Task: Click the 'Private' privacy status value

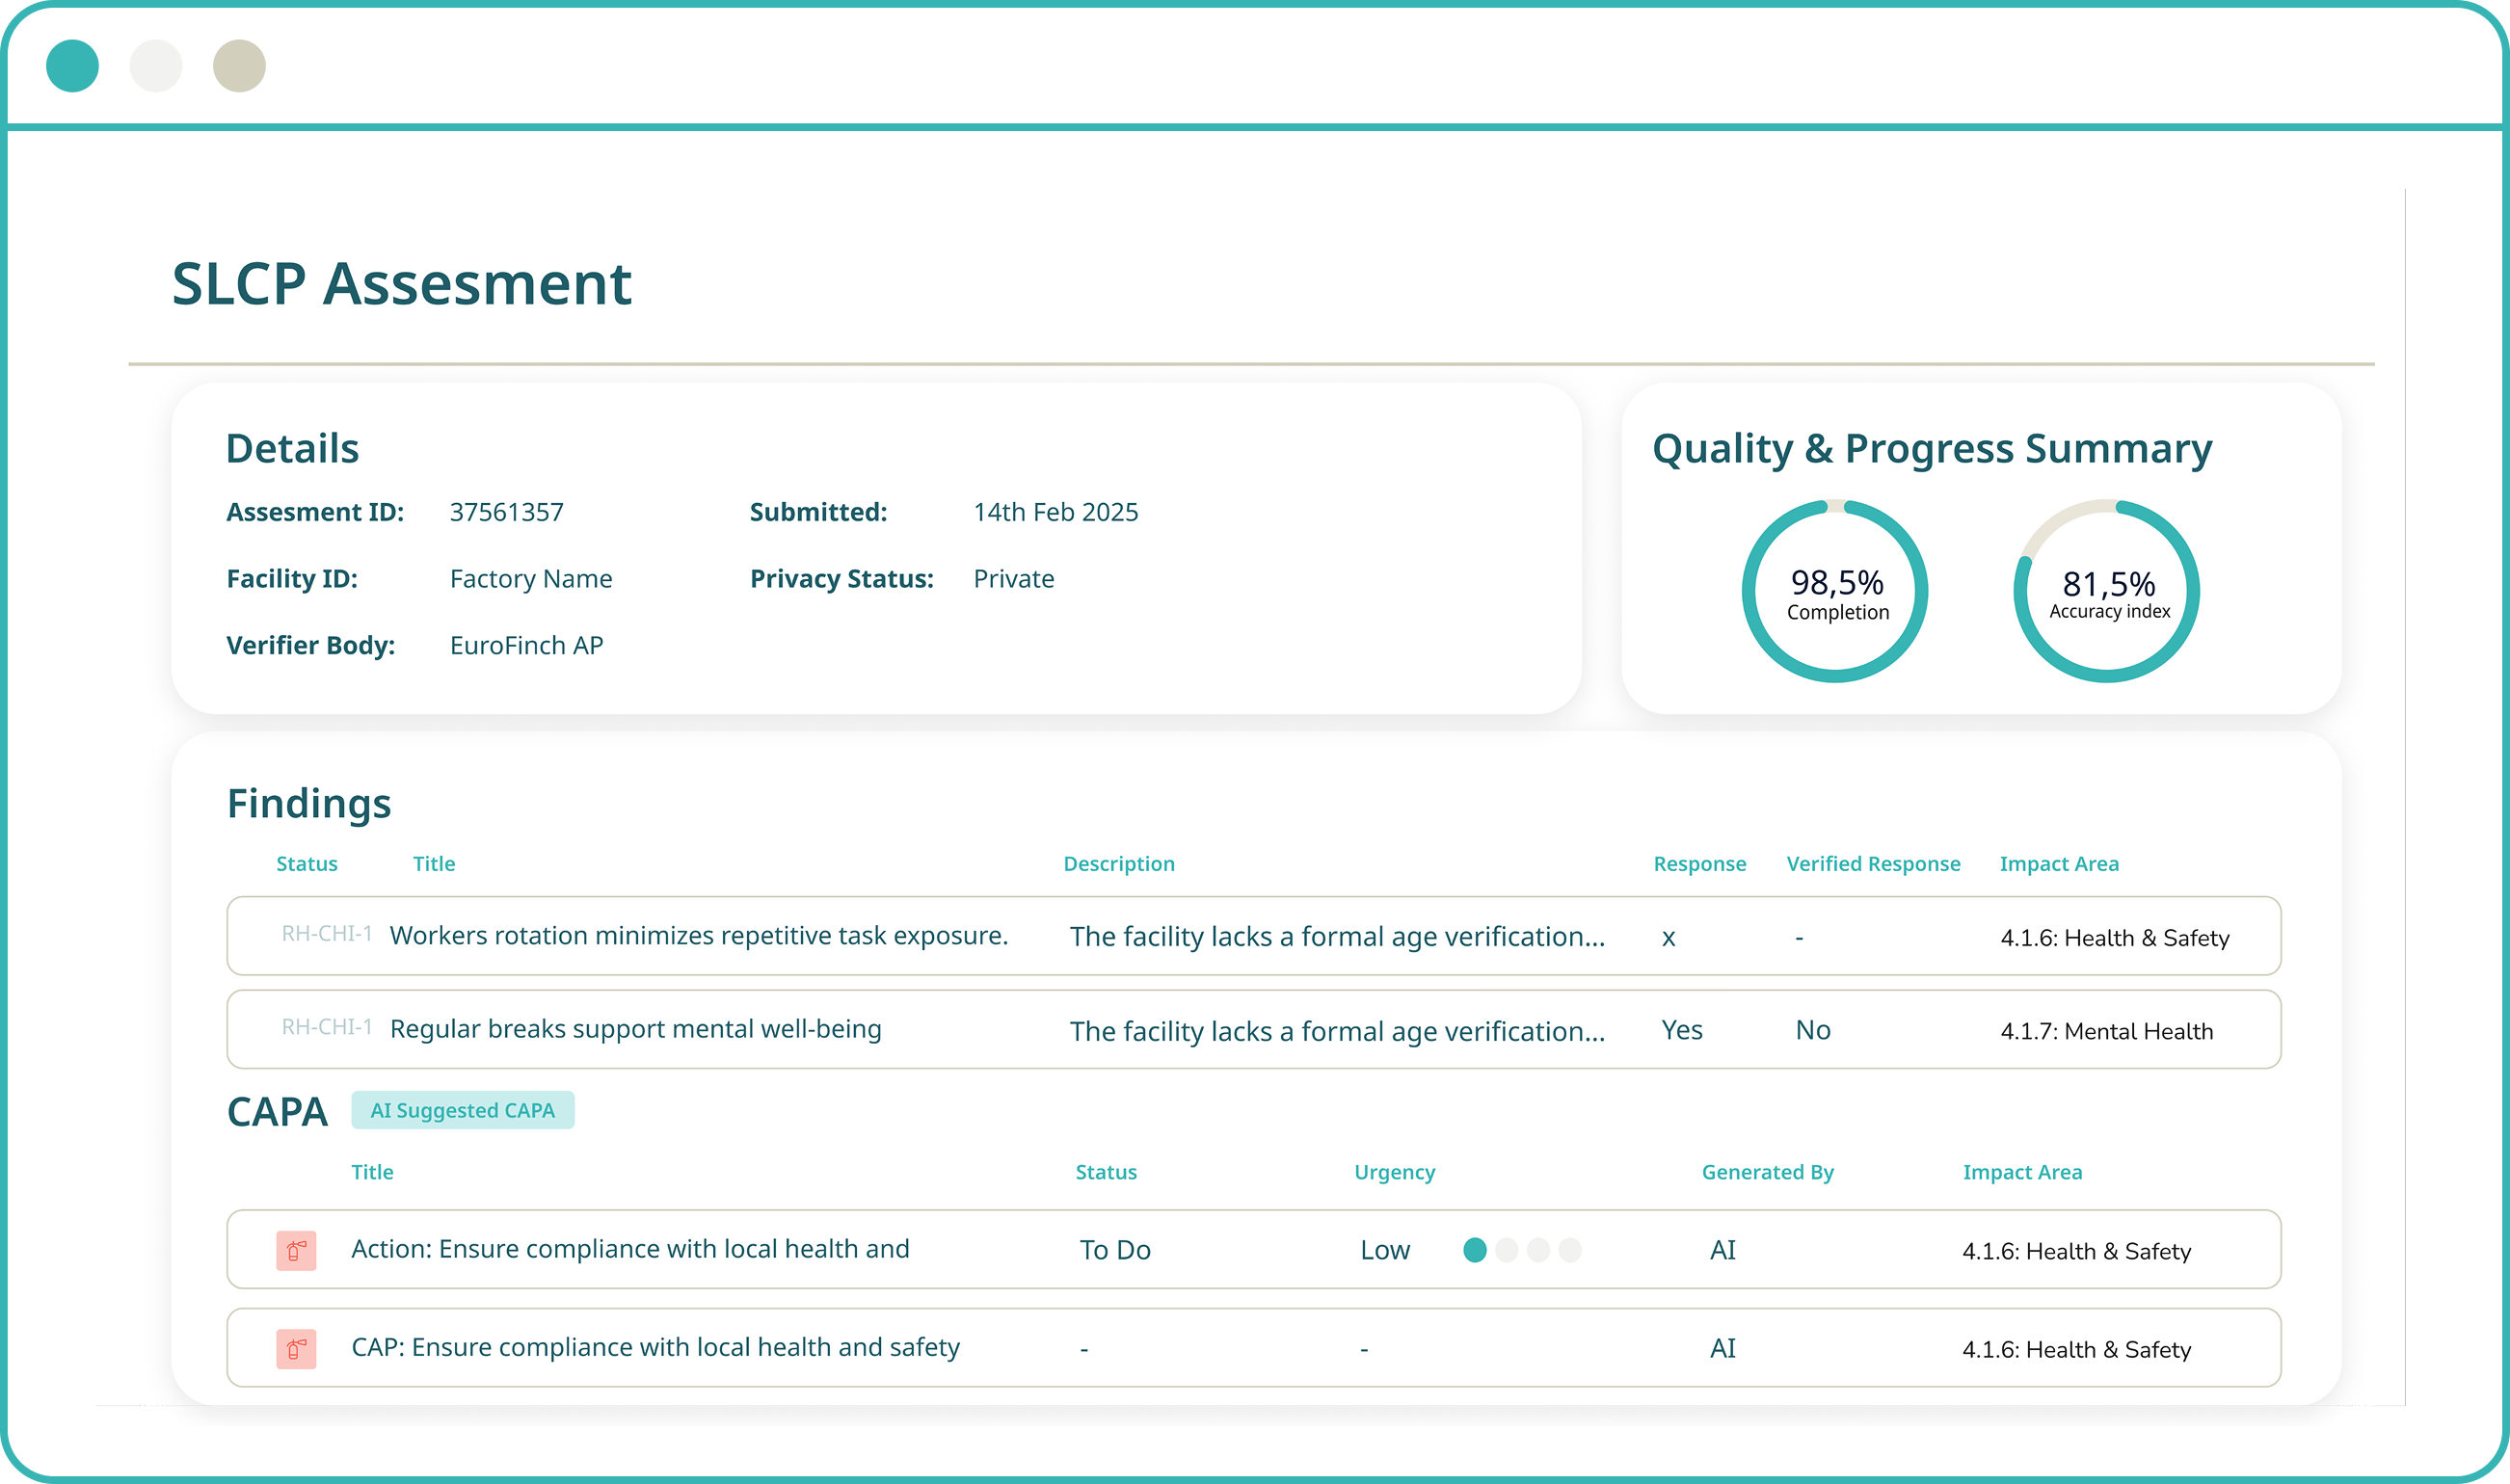Action: pyautogui.click(x=1014, y=579)
